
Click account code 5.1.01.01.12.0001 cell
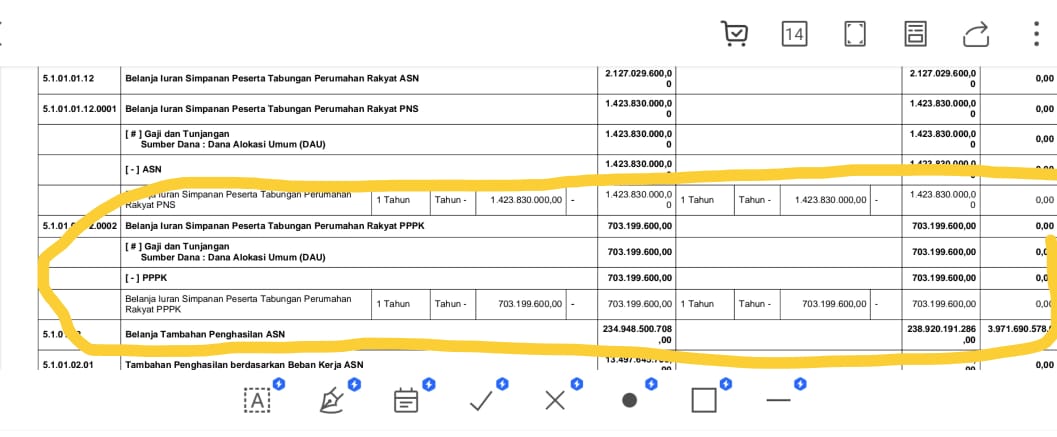[78, 108]
